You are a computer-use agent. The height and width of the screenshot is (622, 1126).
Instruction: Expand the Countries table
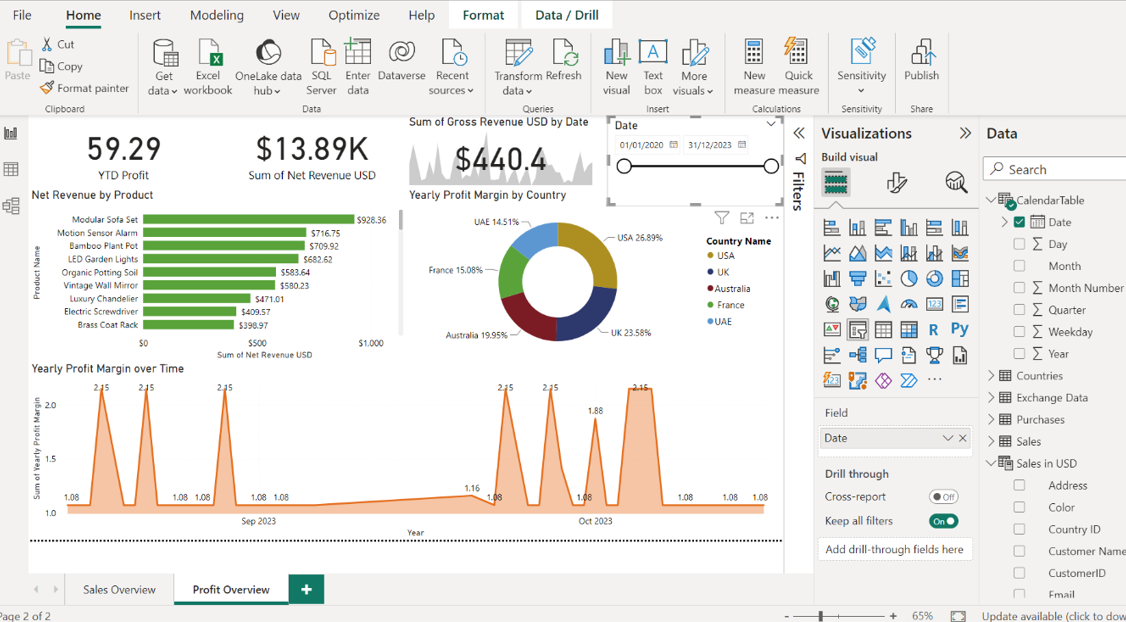991,376
